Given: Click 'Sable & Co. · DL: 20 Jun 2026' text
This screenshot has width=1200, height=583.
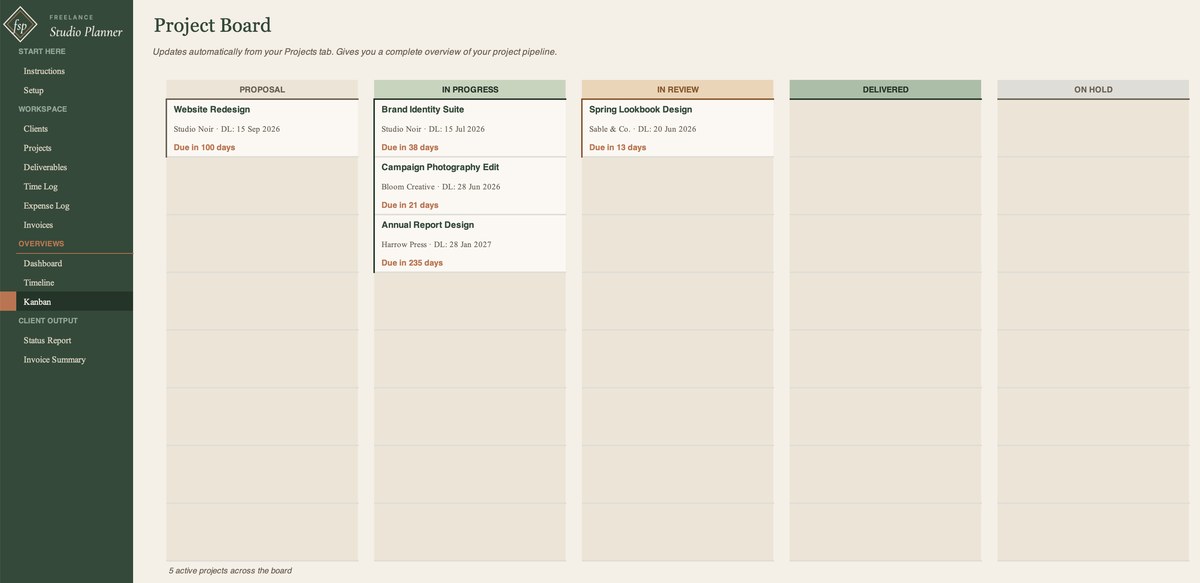Looking at the screenshot, I should point(643,129).
